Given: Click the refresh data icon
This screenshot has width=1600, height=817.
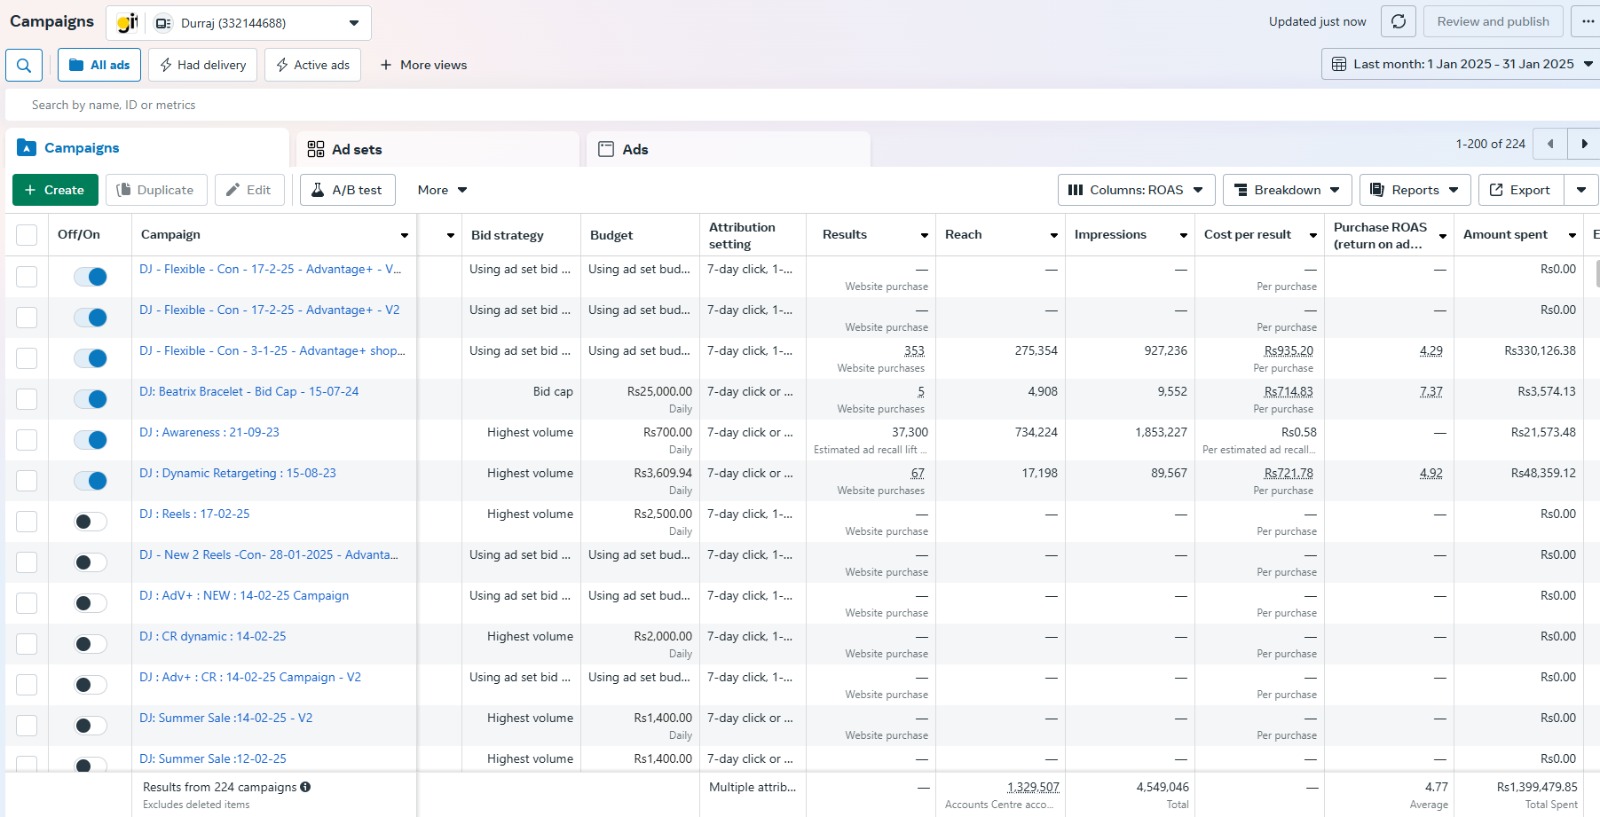Looking at the screenshot, I should coord(1398,22).
